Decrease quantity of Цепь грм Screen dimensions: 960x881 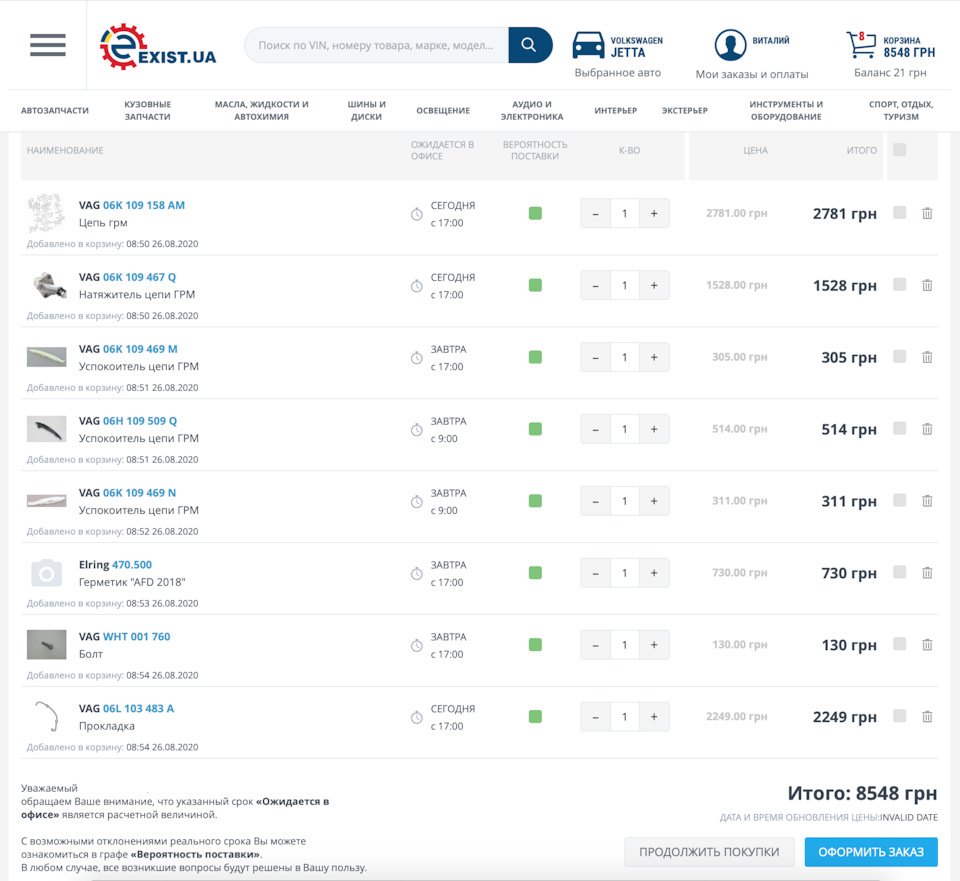click(595, 214)
